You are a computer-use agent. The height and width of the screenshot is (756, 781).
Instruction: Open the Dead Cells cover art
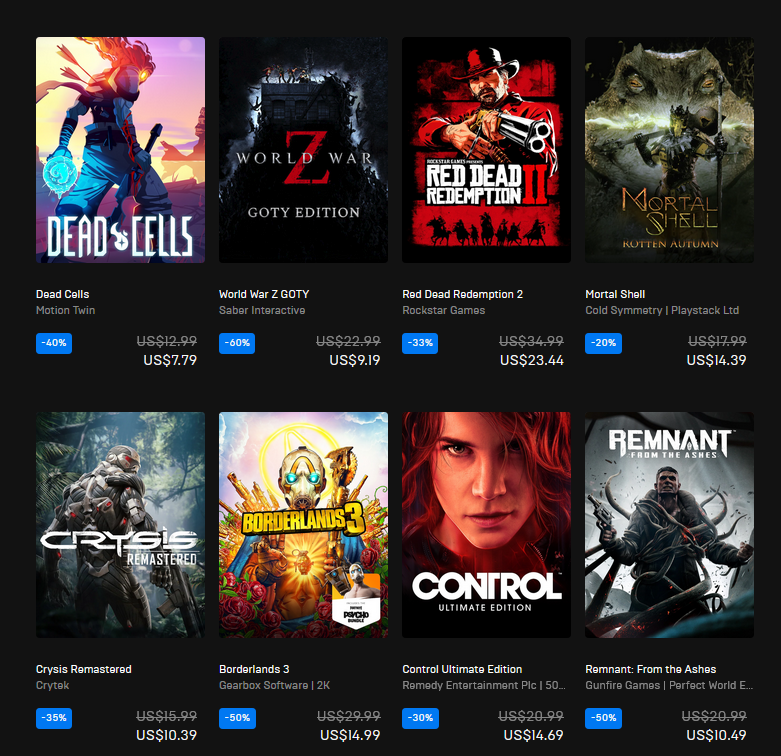point(120,149)
